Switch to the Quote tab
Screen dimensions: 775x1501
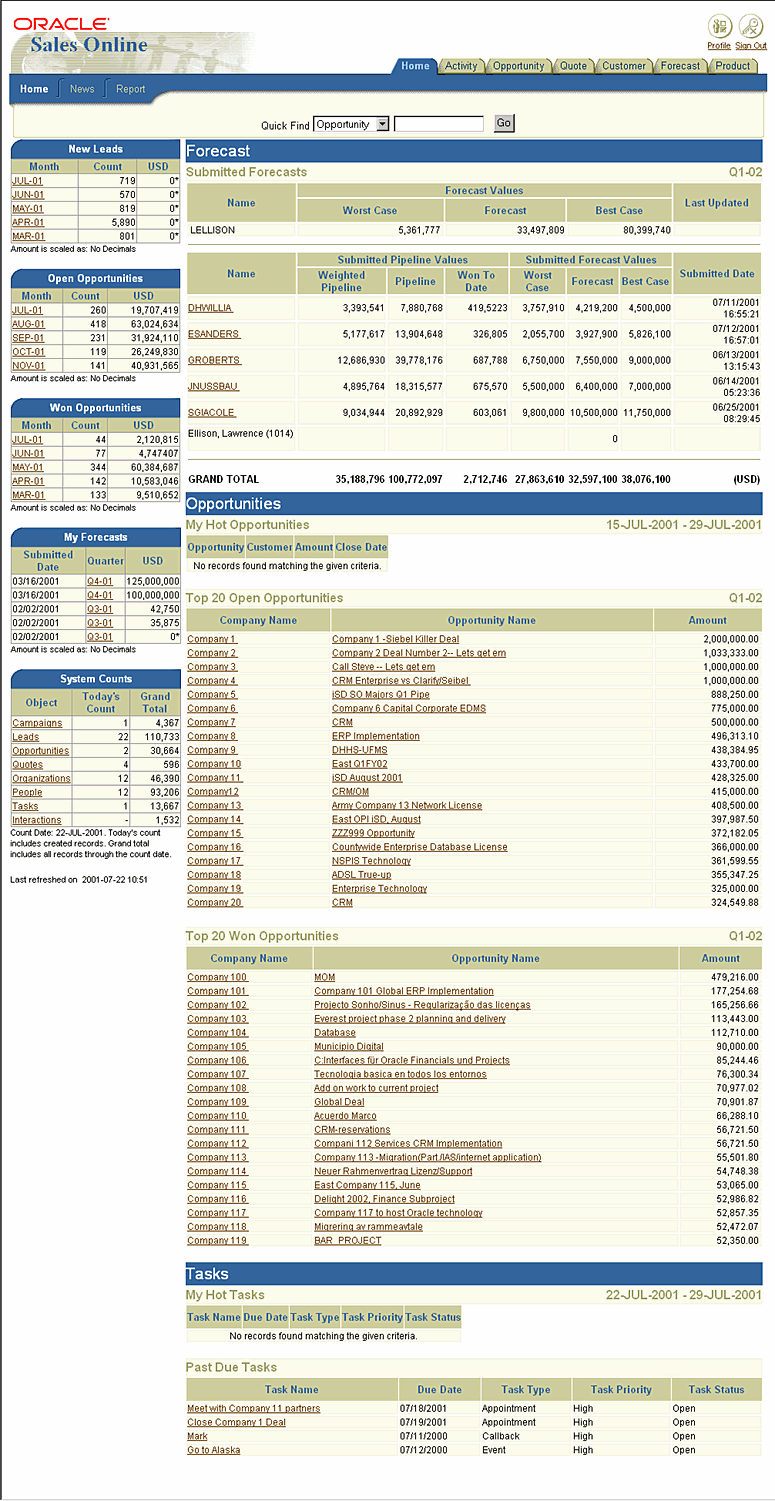(573, 66)
